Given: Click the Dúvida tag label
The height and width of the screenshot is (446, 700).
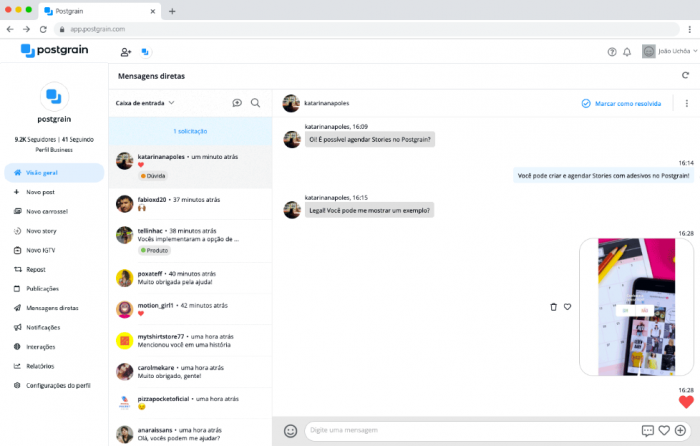Looking at the screenshot, I should [x=153, y=176].
